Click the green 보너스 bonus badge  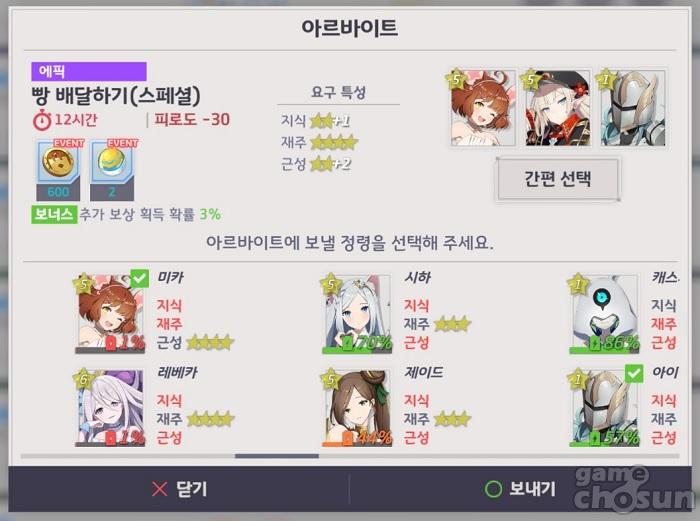[54, 215]
